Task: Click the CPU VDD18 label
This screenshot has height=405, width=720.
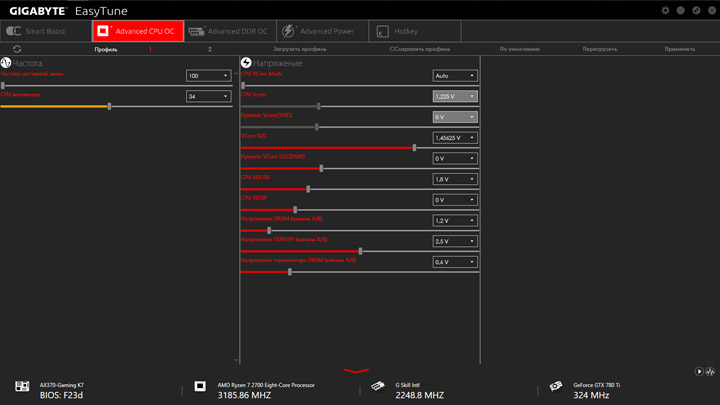Action: 255,177
